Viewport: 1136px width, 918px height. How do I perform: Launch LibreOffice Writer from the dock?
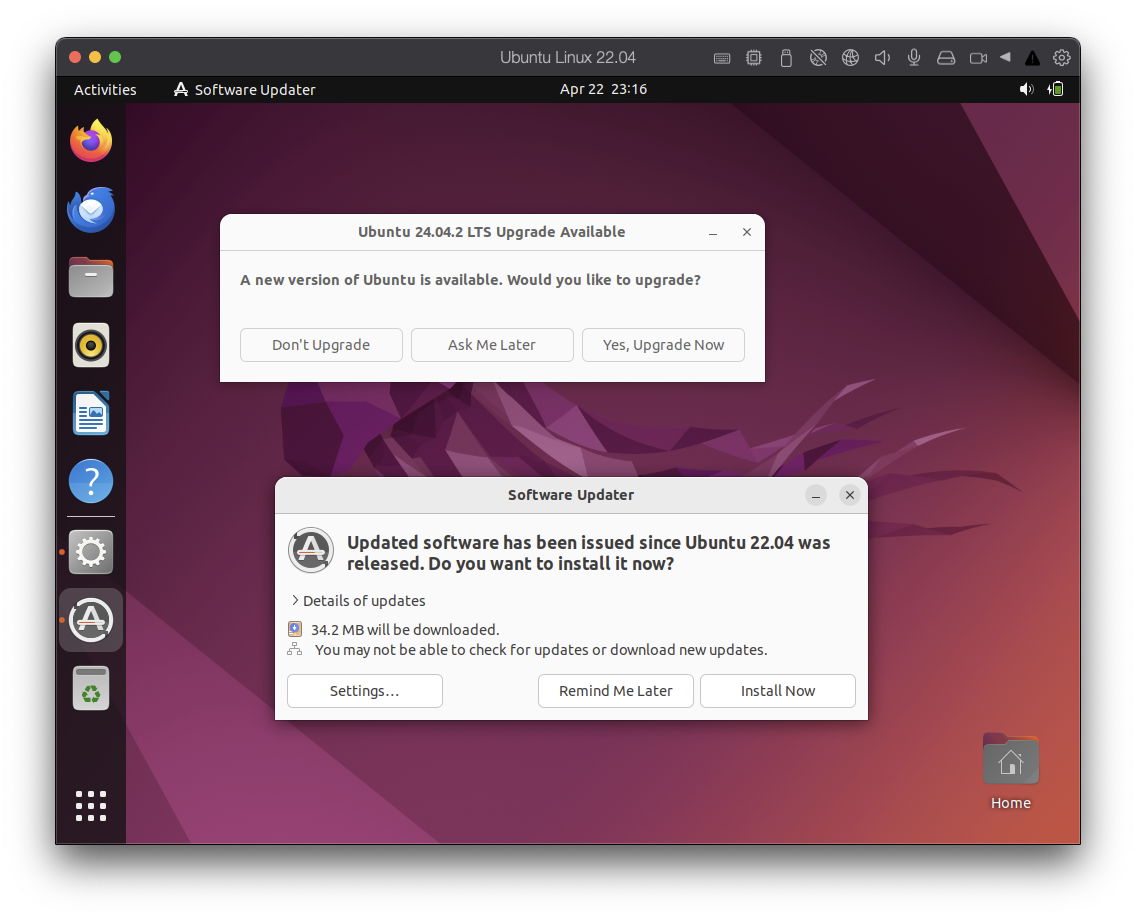point(91,413)
